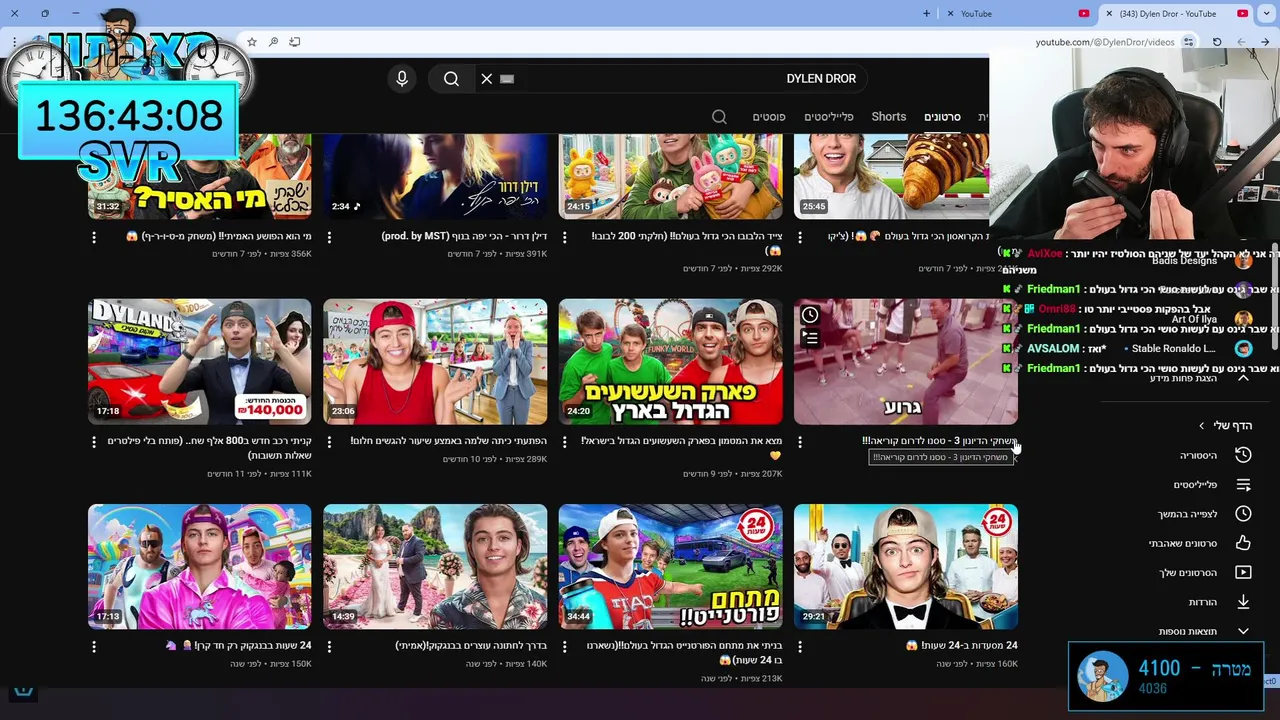Viewport: 1280px width, 720px height.
Task: Play the 23:06 classroom surprise thumbnail
Action: point(435,362)
